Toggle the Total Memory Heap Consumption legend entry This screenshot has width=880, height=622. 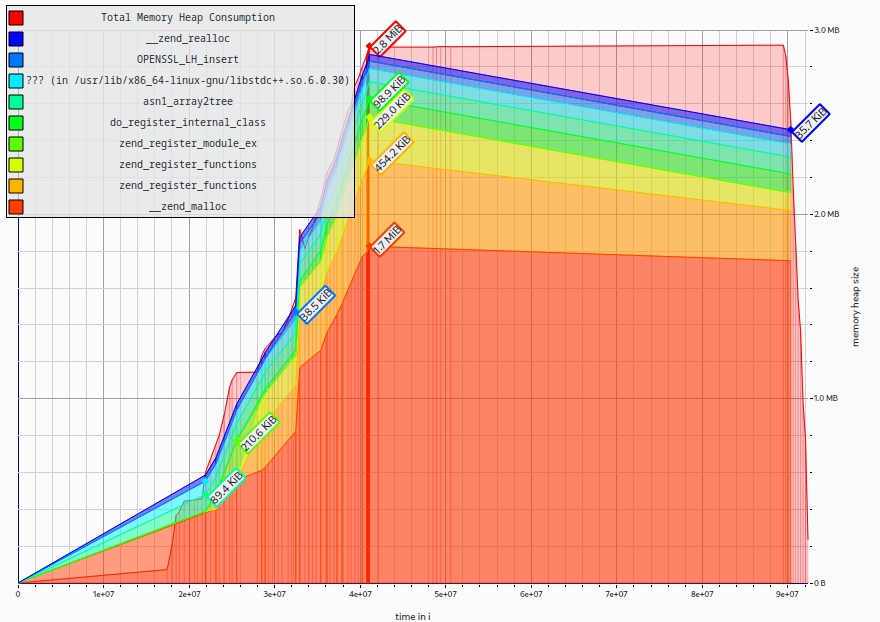[17, 17]
